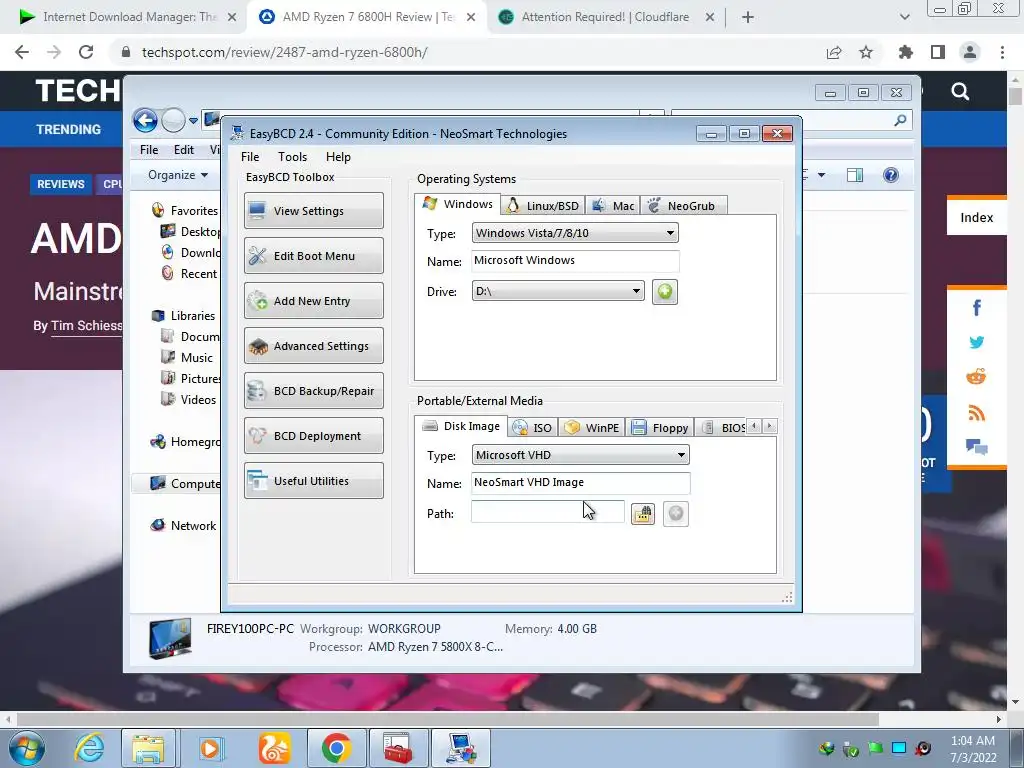Open the Chrome three-dot menu
Image resolution: width=1024 pixels, height=768 pixels.
click(x=1002, y=52)
